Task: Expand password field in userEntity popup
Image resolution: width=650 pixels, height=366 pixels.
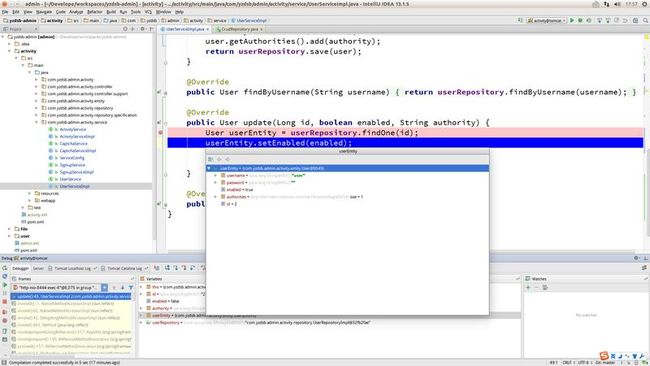Action: tap(216, 182)
